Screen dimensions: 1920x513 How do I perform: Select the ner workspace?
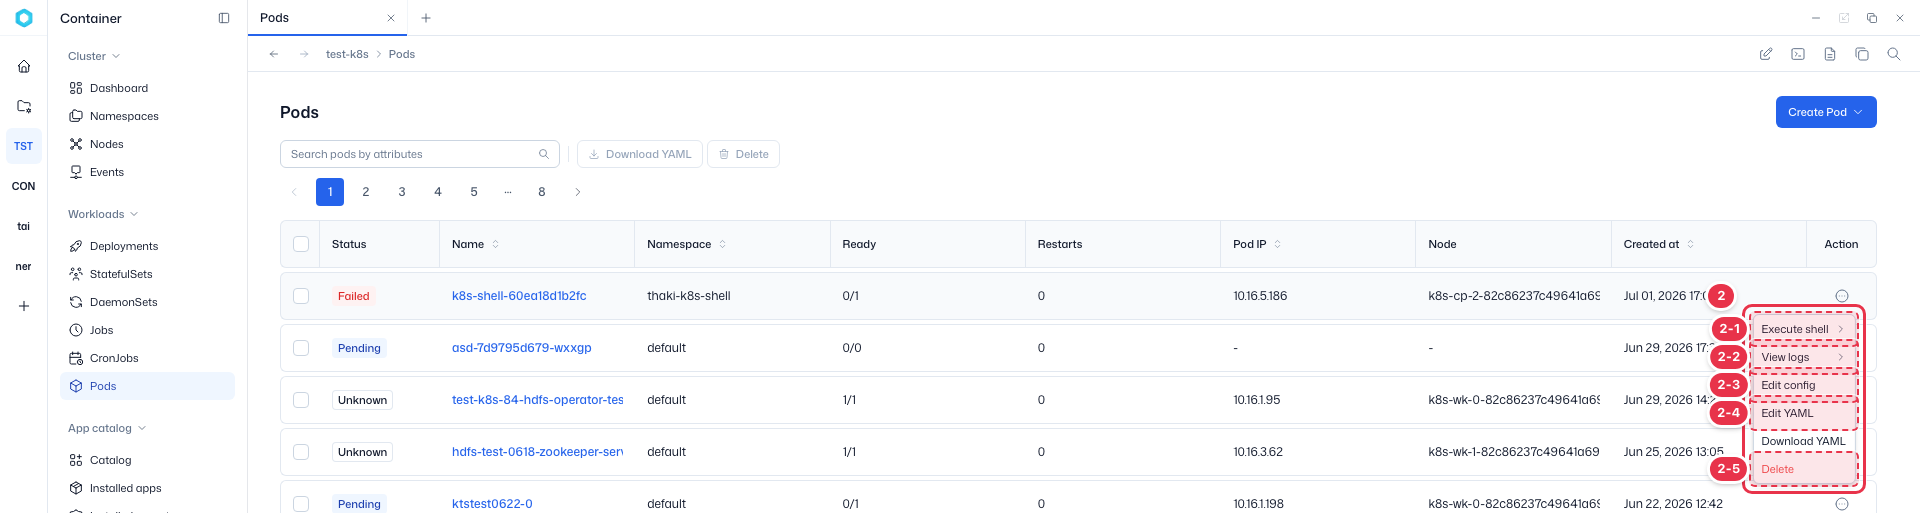point(24,266)
